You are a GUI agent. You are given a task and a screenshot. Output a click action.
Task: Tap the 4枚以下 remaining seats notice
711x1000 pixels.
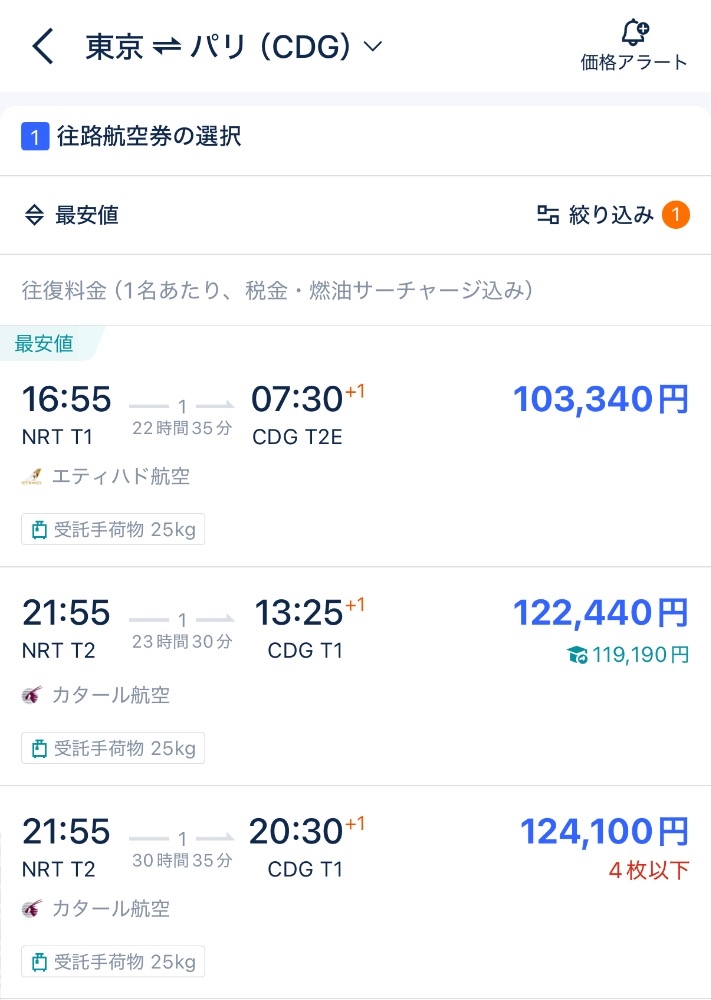coord(649,870)
